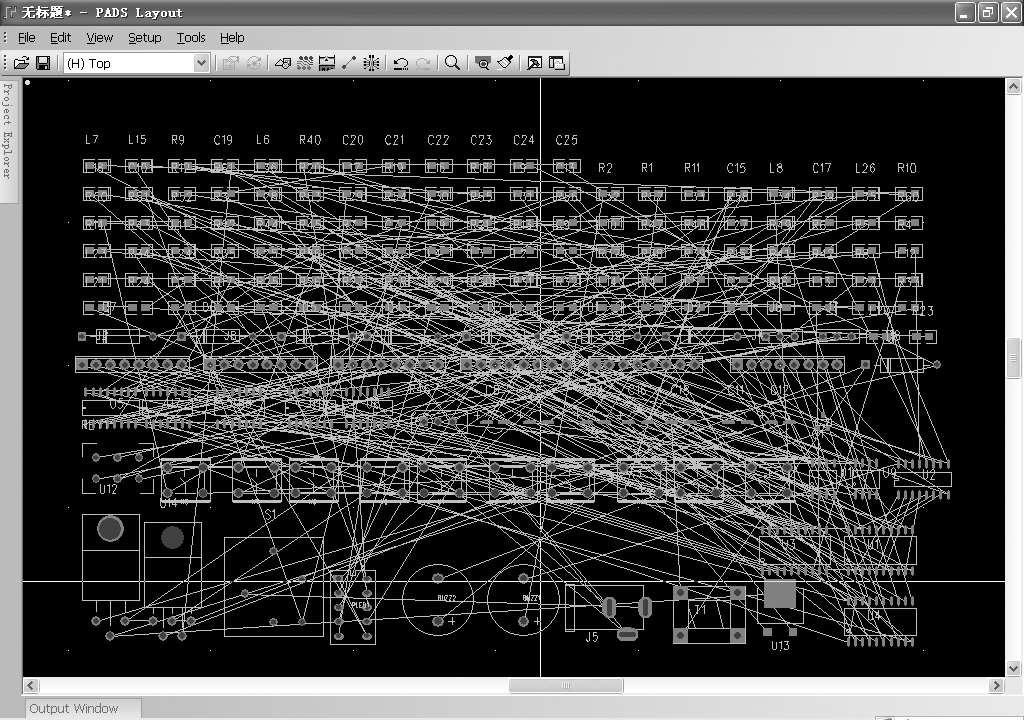This screenshot has height=720, width=1024.
Task: Click the grayed Cycle toolbar icon
Action: coord(253,63)
